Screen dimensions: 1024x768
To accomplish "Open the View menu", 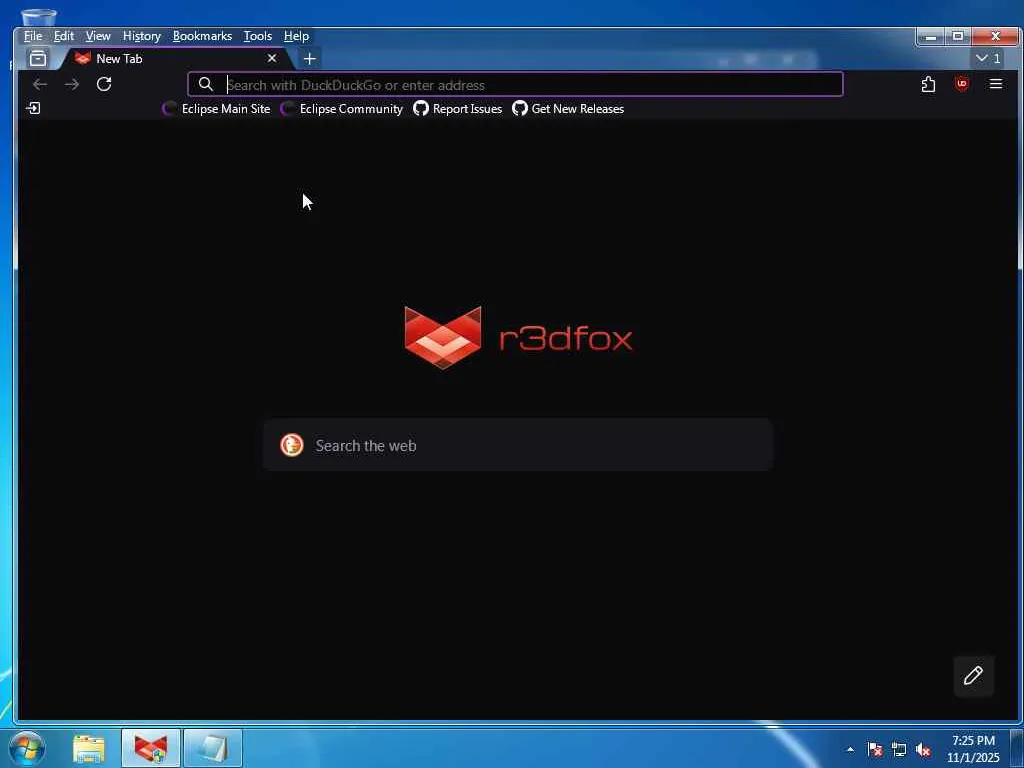I will (x=98, y=36).
